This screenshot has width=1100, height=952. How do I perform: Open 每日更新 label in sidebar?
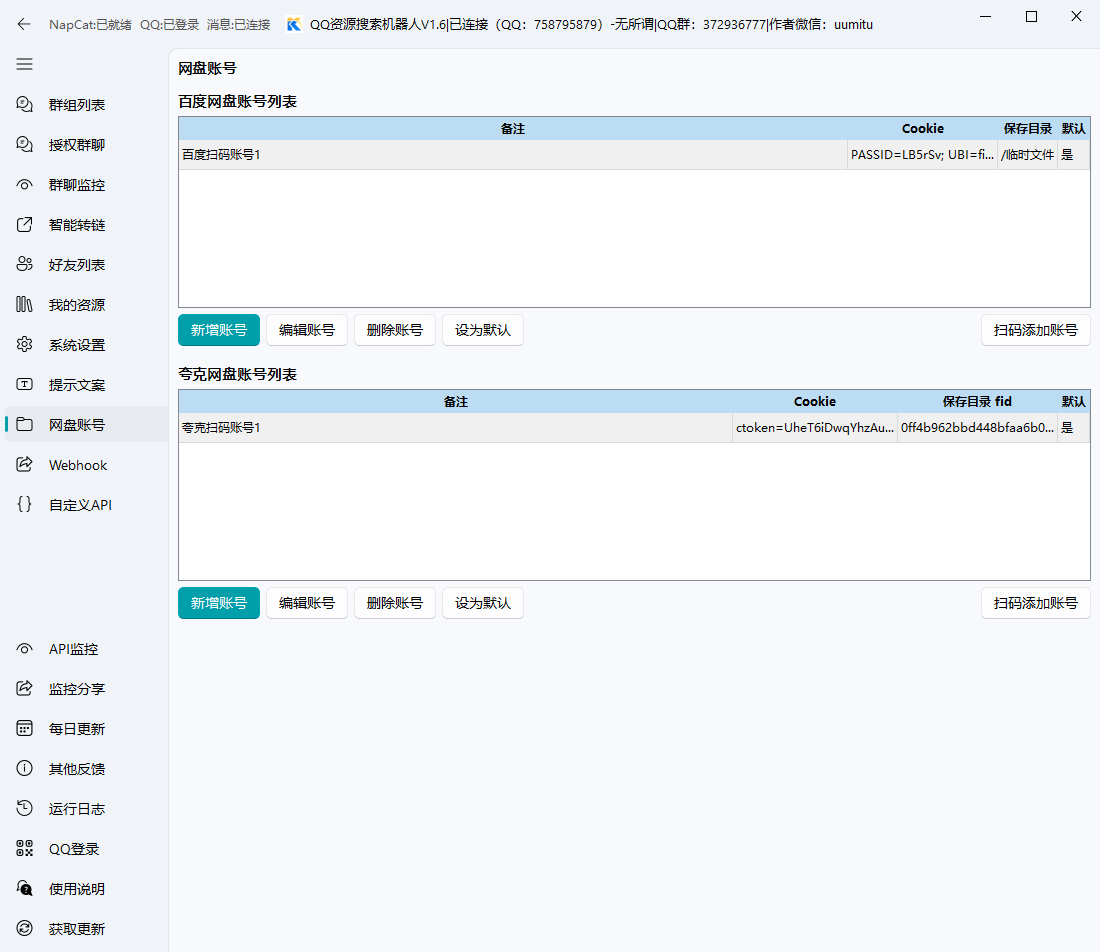pos(77,729)
